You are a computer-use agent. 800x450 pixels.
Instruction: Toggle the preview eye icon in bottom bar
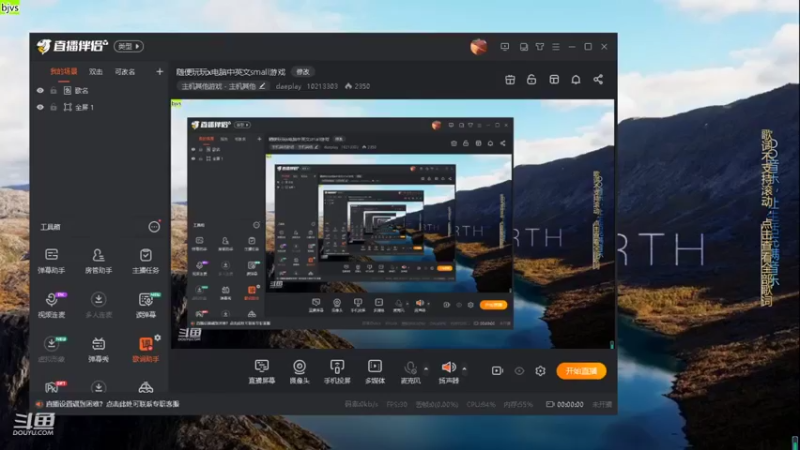(519, 371)
